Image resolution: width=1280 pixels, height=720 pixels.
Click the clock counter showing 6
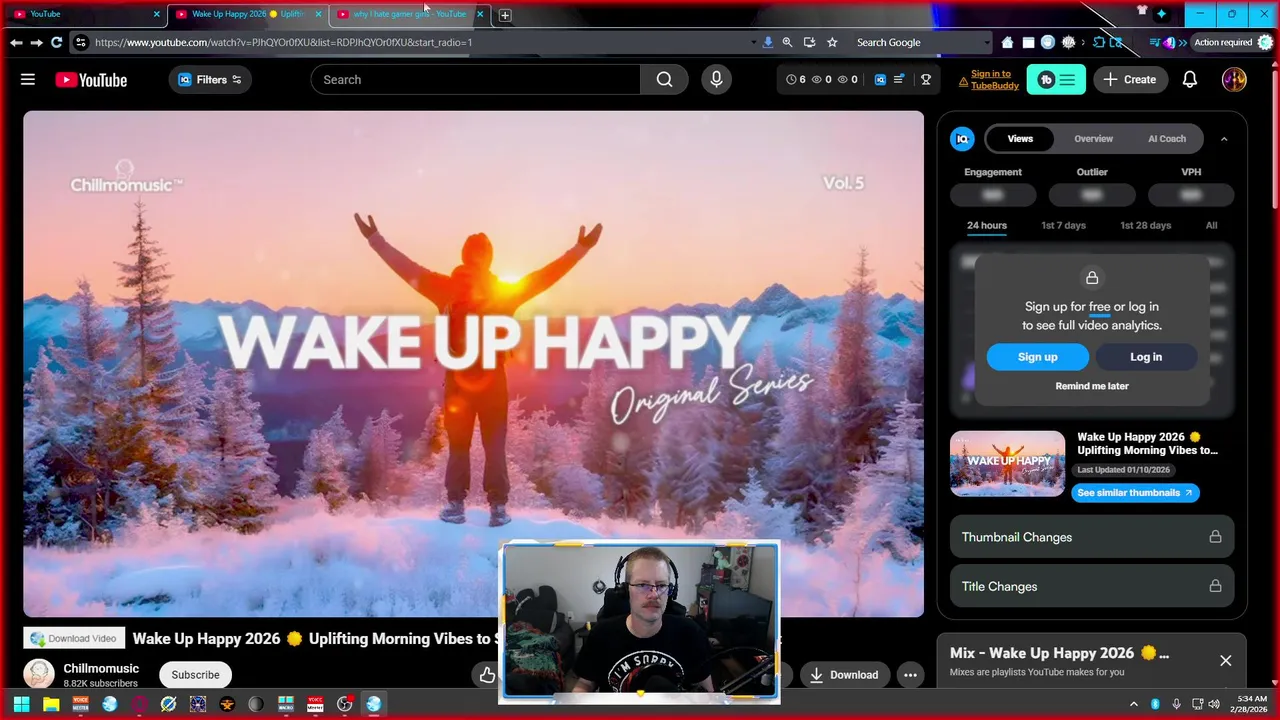796,80
